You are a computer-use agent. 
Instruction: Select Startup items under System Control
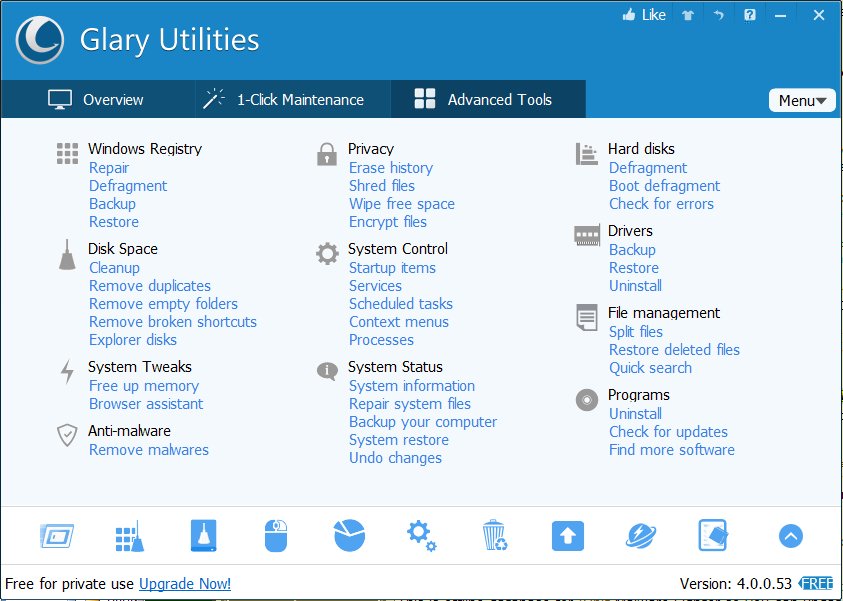(x=392, y=268)
